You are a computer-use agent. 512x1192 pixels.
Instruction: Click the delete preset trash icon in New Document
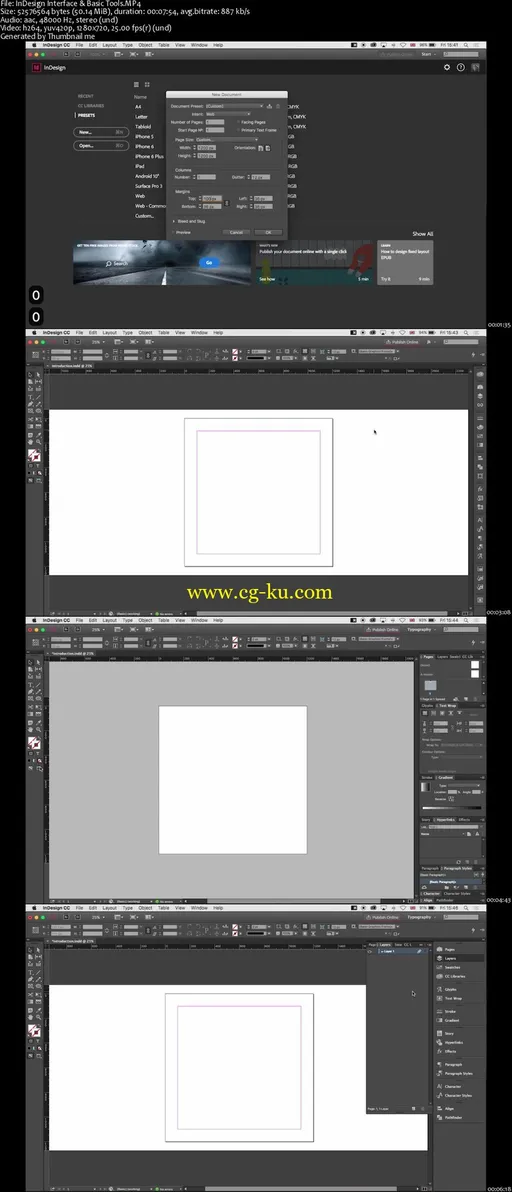(x=278, y=106)
